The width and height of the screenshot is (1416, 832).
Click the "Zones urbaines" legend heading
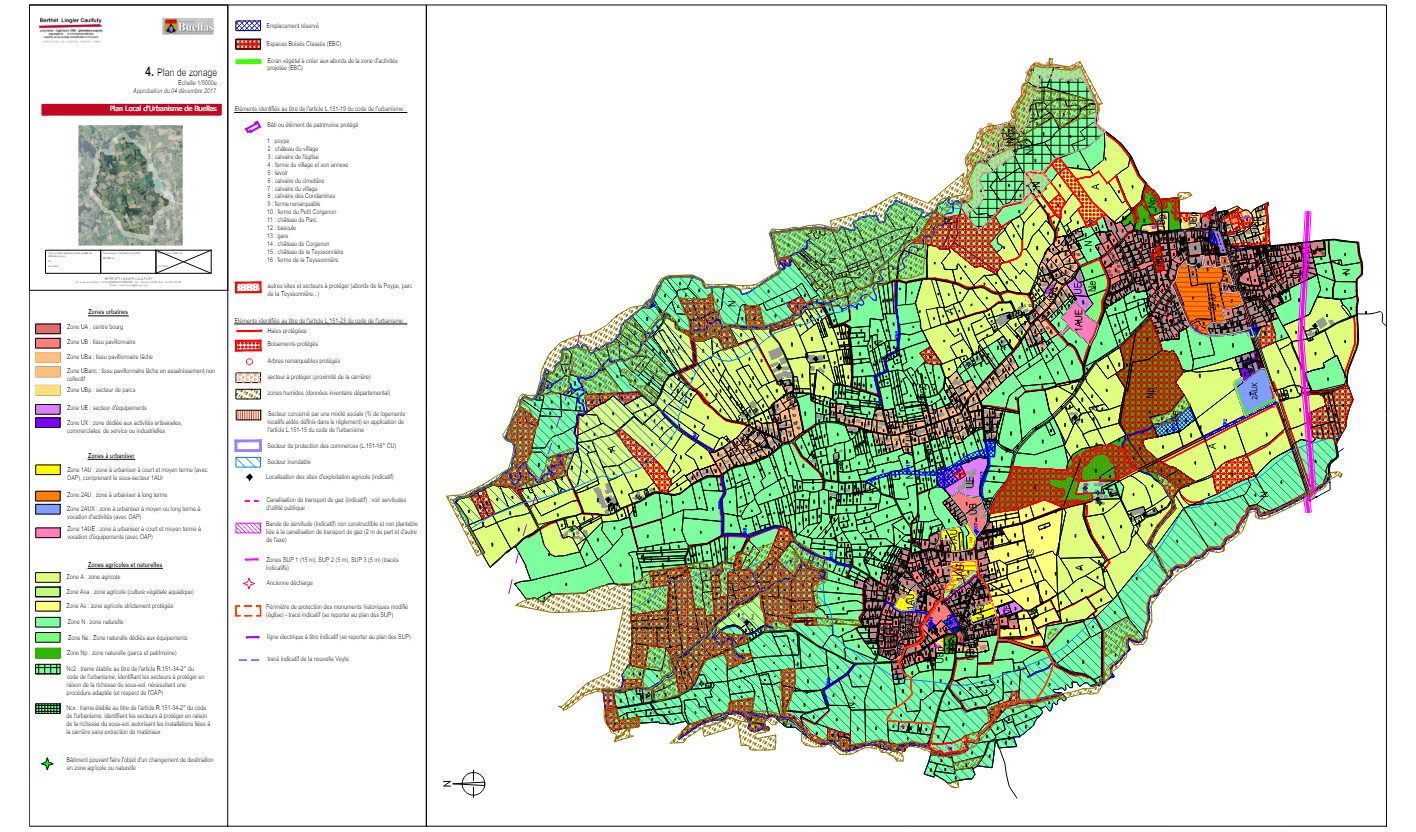[x=108, y=312]
